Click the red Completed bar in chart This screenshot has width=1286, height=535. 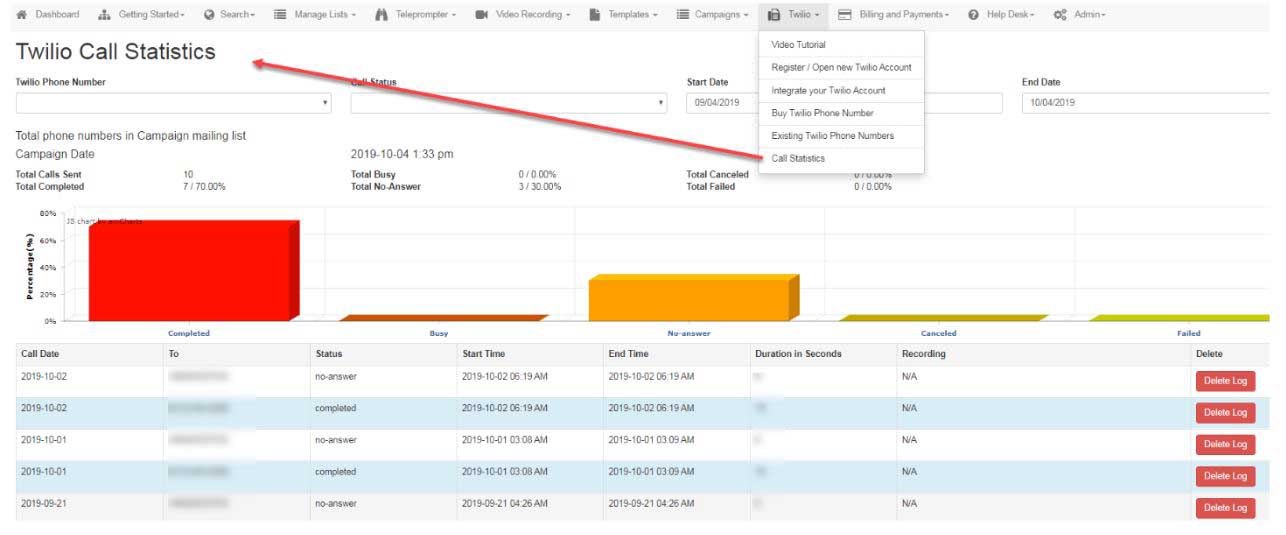pos(190,272)
